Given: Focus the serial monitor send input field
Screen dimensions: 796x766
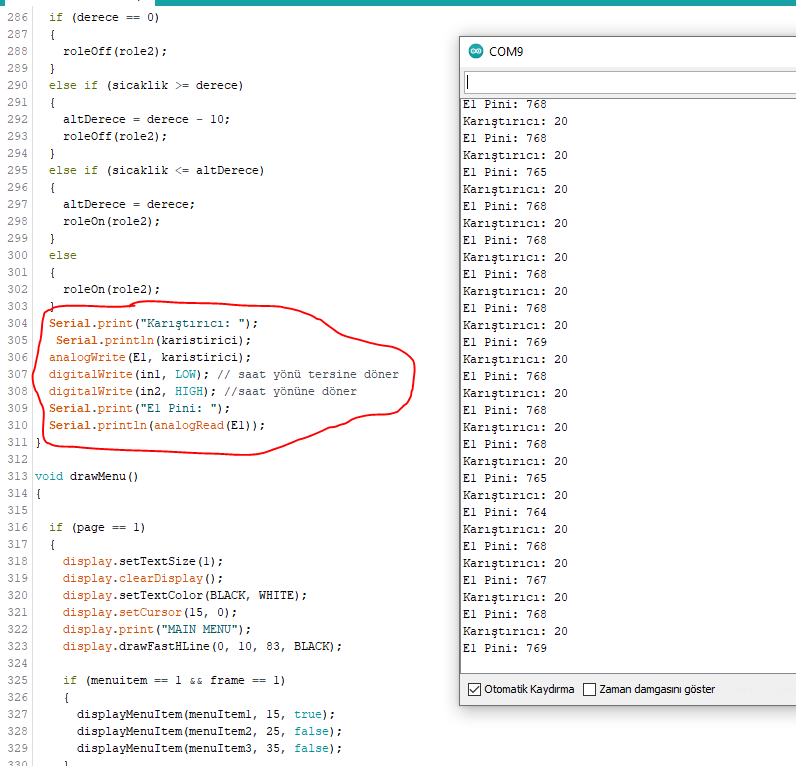Looking at the screenshot, I should [x=630, y=82].
